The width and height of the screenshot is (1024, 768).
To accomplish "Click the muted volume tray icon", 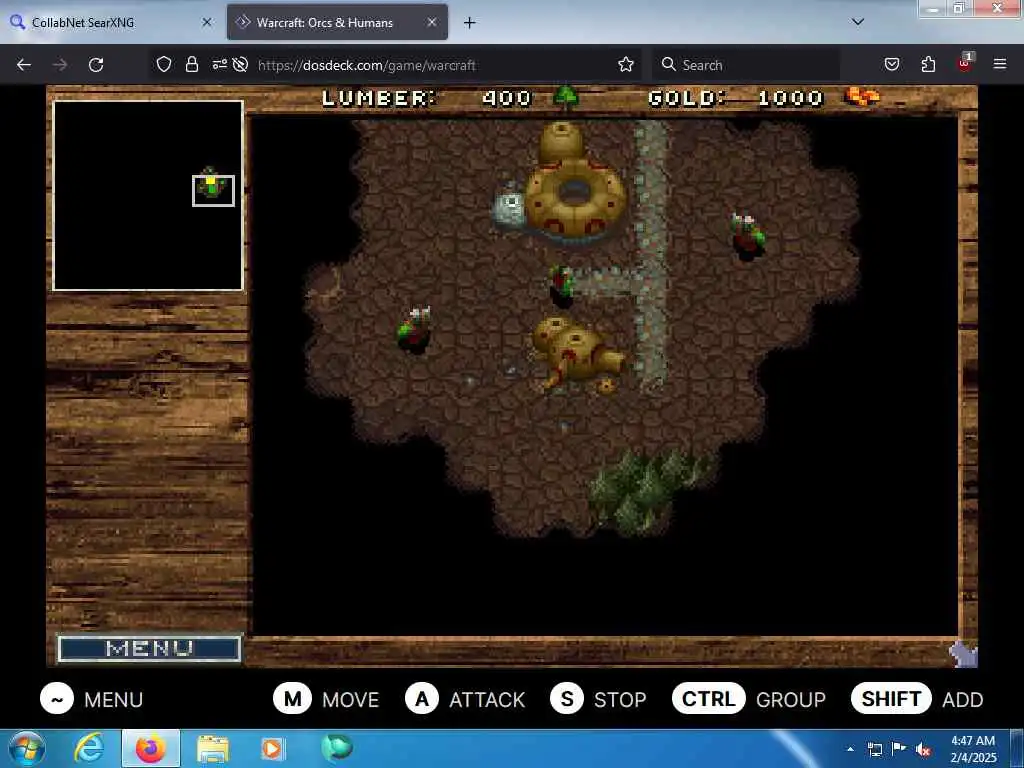I will pyautogui.click(x=923, y=749).
